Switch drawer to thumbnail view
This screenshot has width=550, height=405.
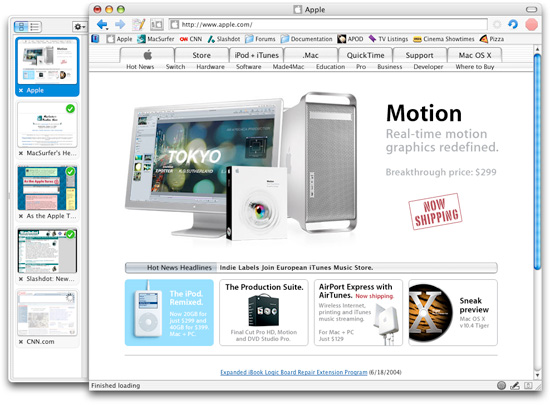click(21, 27)
